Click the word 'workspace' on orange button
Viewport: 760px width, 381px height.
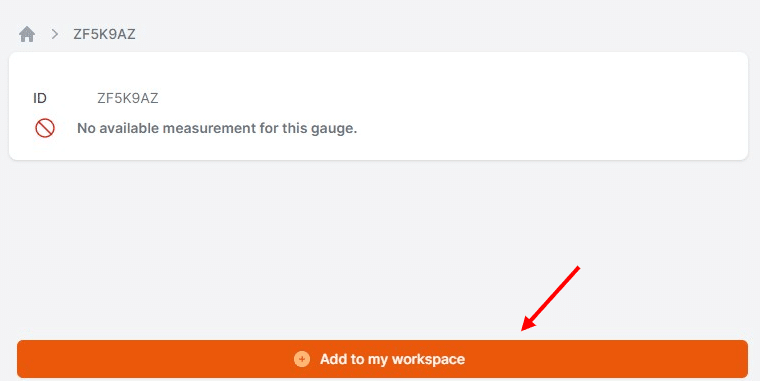[x=428, y=359]
